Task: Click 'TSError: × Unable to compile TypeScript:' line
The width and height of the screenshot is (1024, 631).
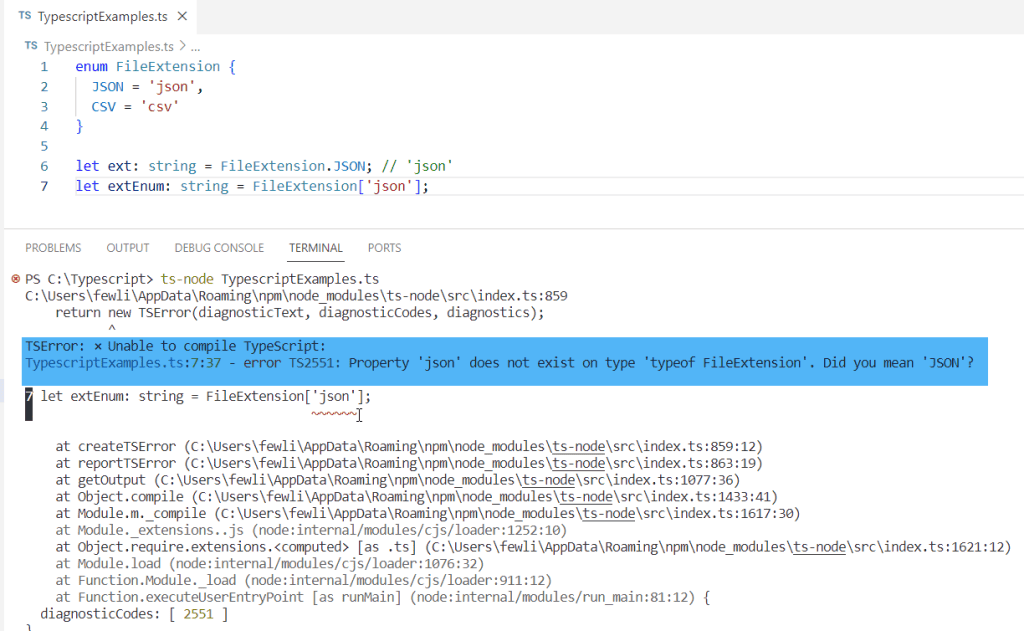Action: (x=175, y=346)
